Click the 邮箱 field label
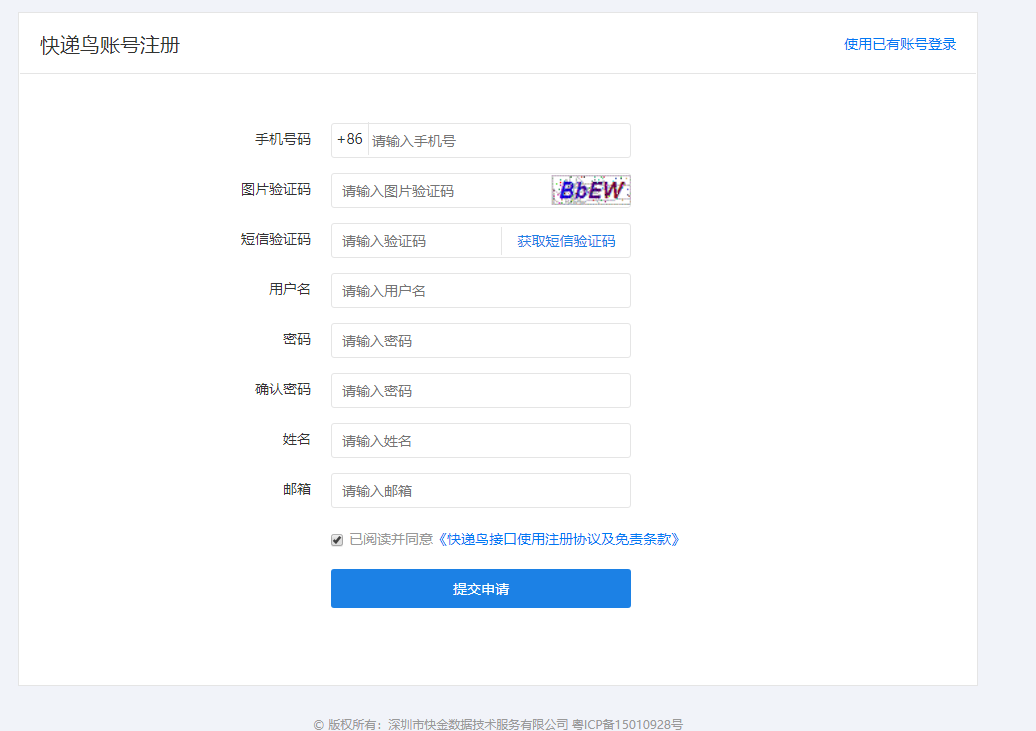 tap(297, 489)
